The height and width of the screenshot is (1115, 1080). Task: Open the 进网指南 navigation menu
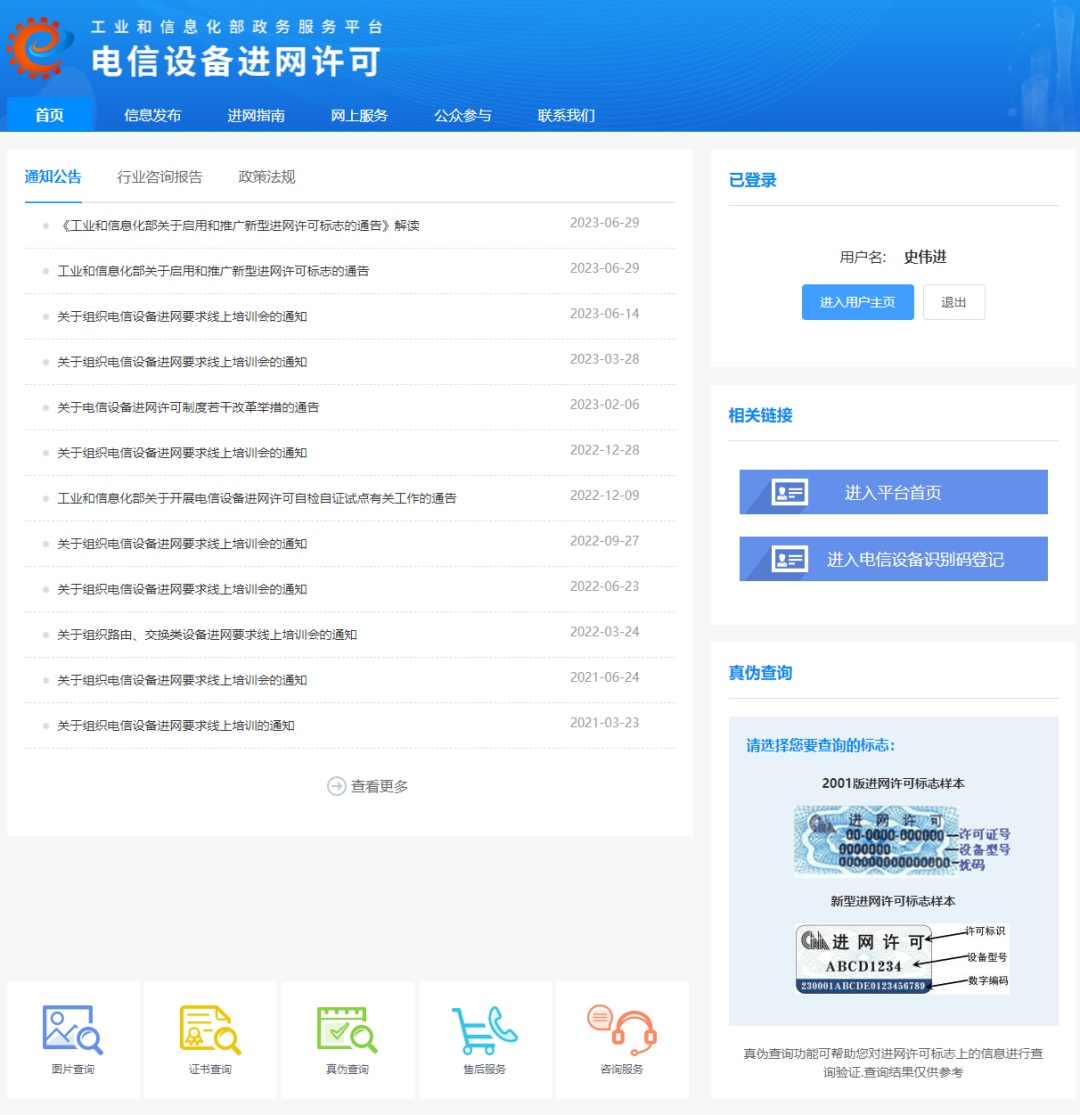click(258, 115)
